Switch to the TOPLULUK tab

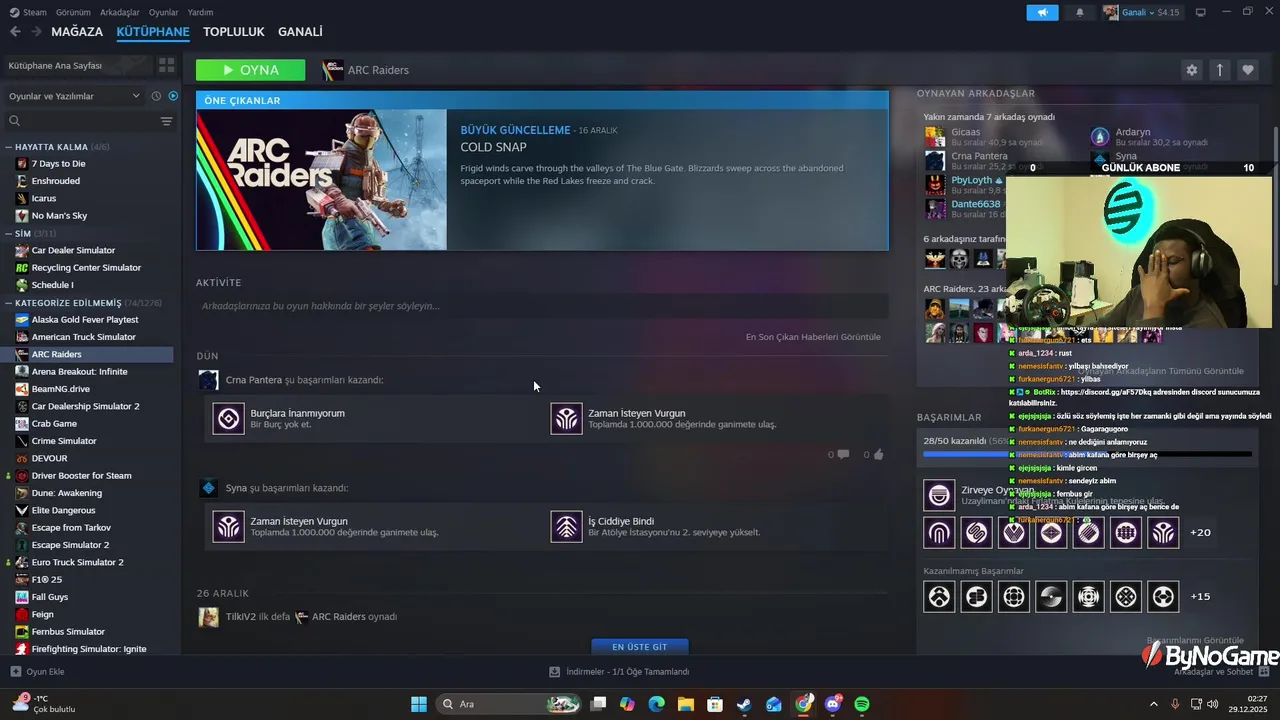(233, 32)
